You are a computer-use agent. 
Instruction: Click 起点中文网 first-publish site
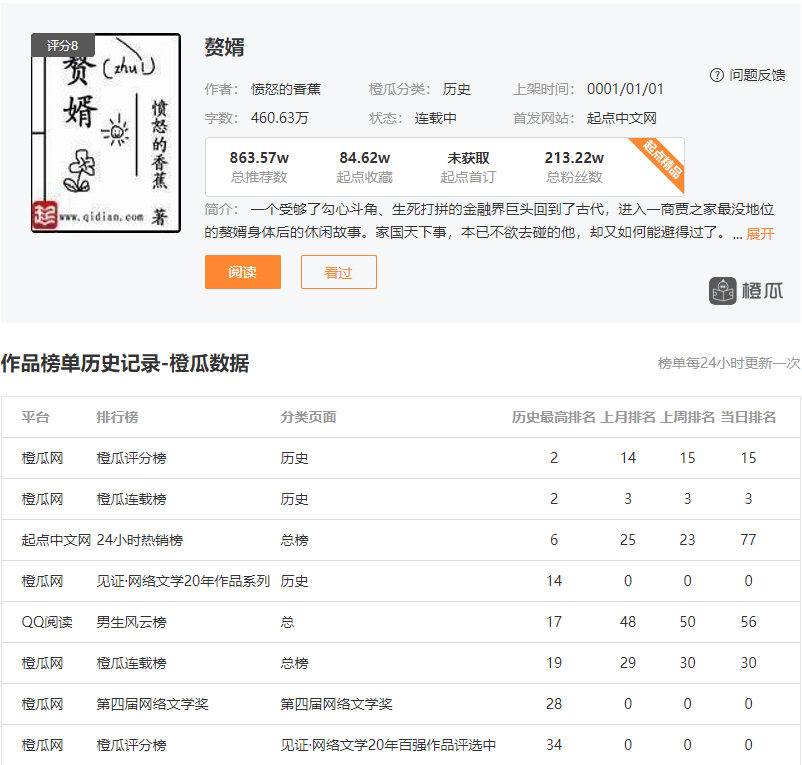pos(621,118)
